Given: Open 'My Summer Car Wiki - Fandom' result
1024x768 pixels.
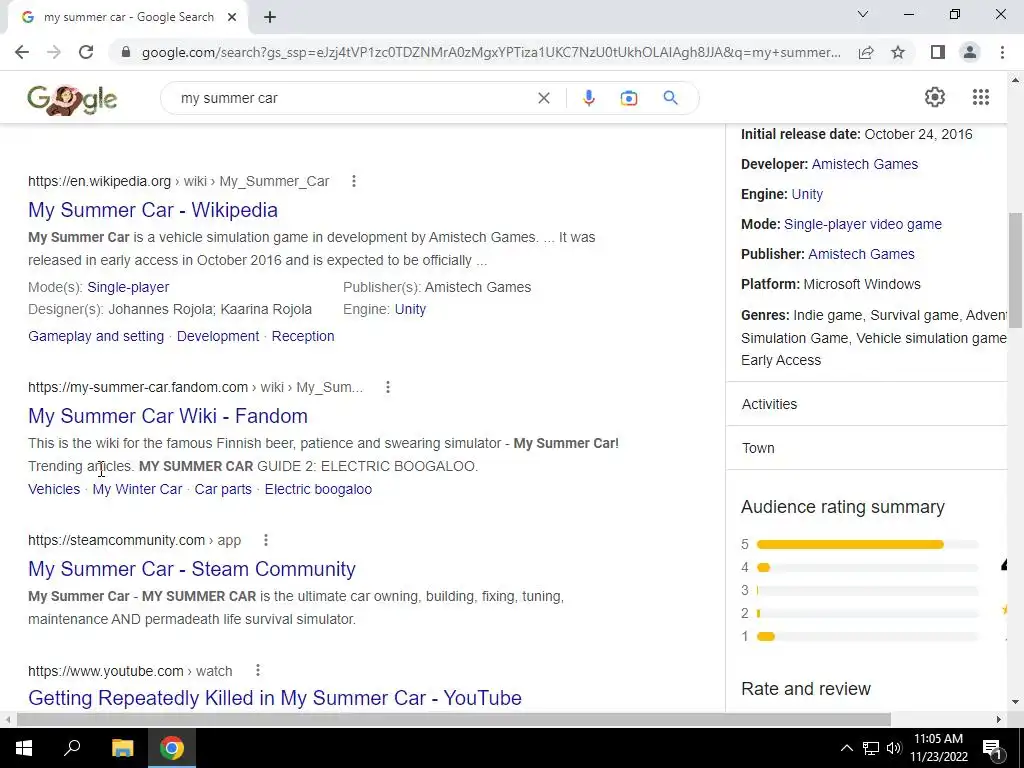Looking at the screenshot, I should pos(168,416).
